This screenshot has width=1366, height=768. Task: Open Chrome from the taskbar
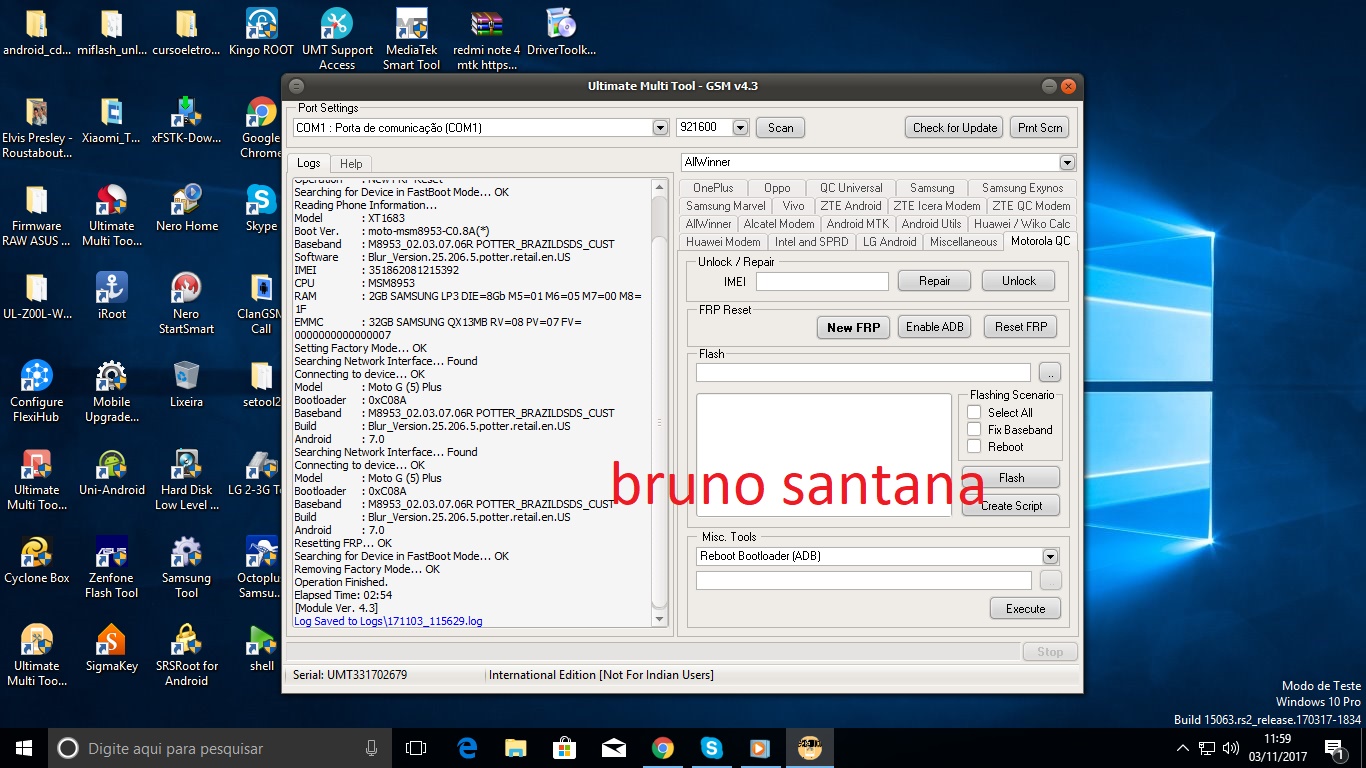pos(662,748)
